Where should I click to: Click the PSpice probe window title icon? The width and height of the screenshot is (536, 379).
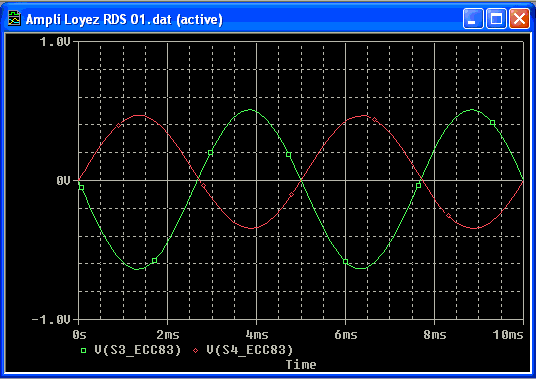pos(14,18)
